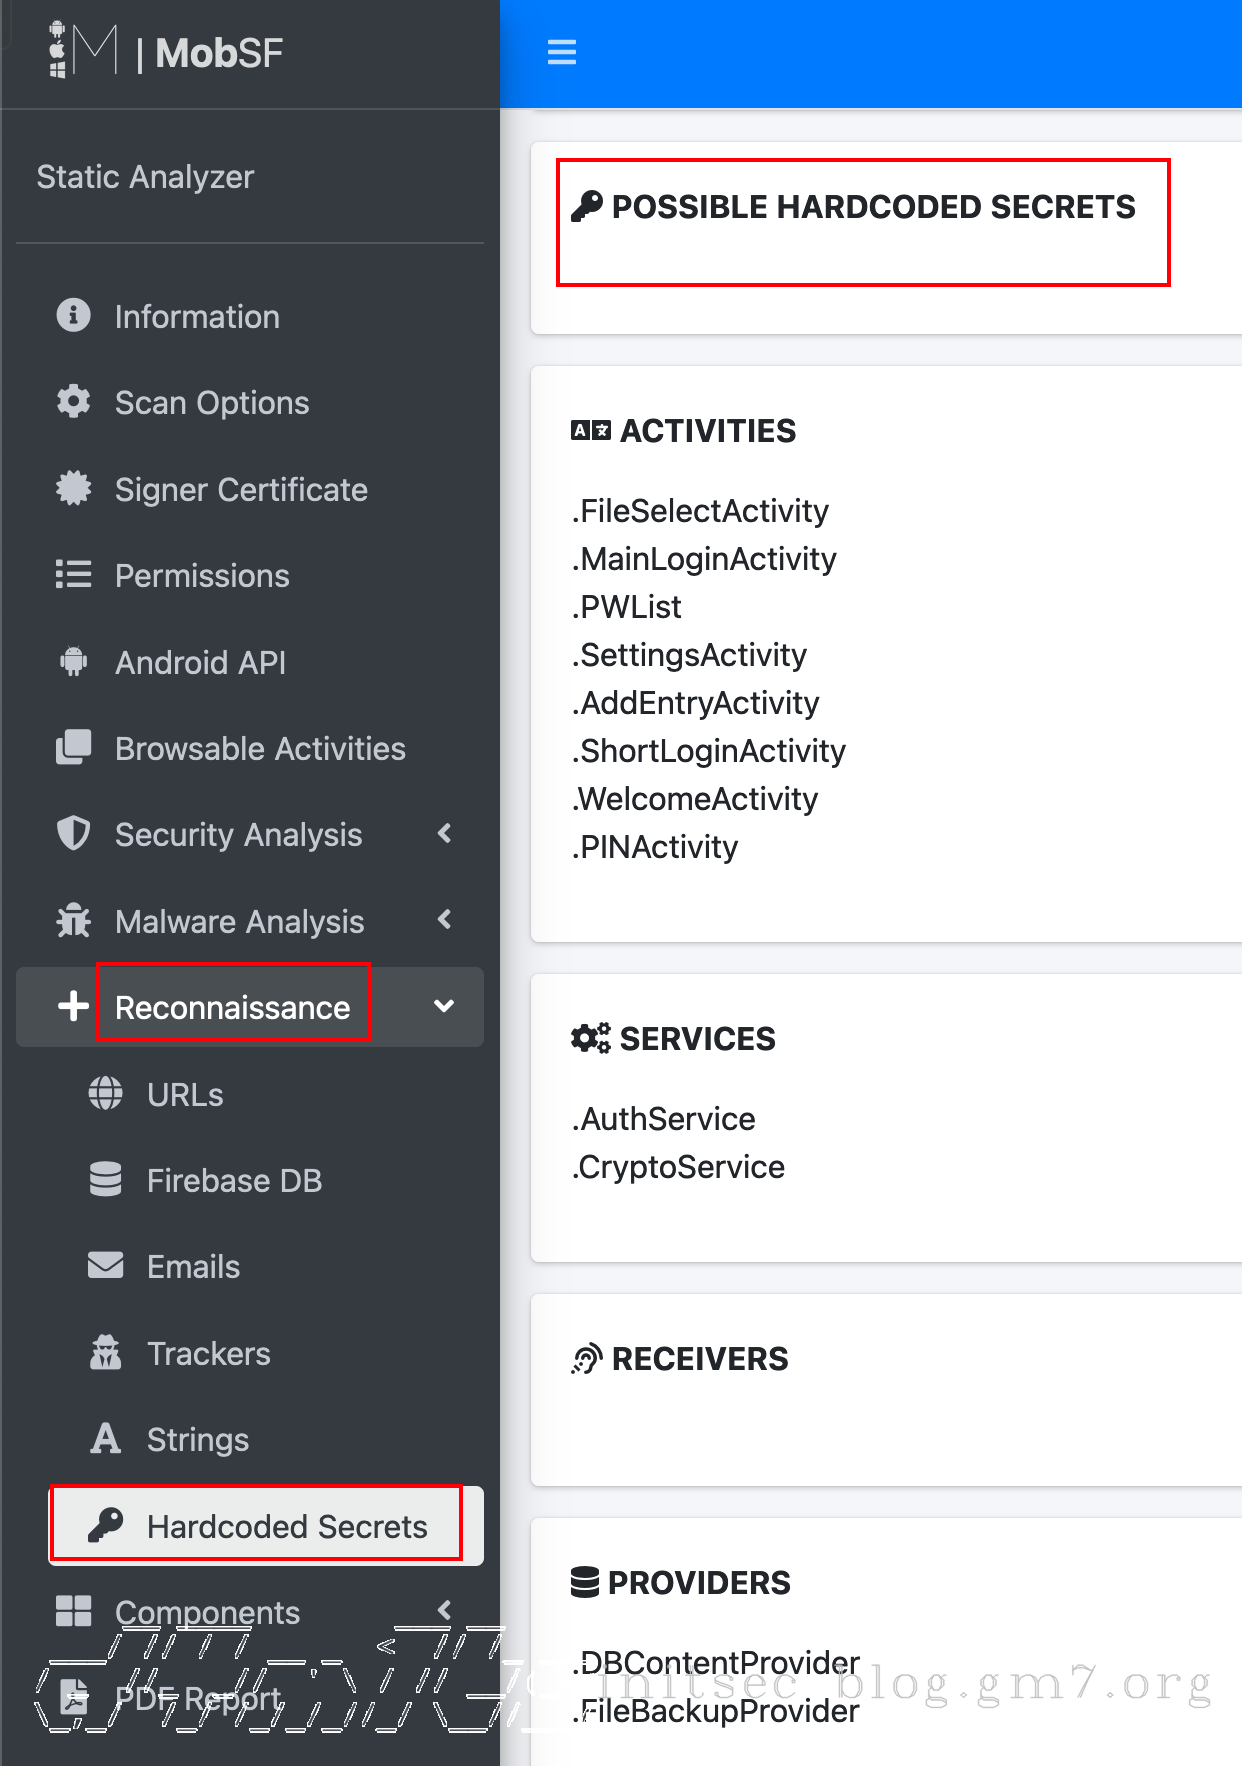Open Browsable Activities in sidebar
This screenshot has height=1766, width=1242.
pyautogui.click(x=260, y=749)
